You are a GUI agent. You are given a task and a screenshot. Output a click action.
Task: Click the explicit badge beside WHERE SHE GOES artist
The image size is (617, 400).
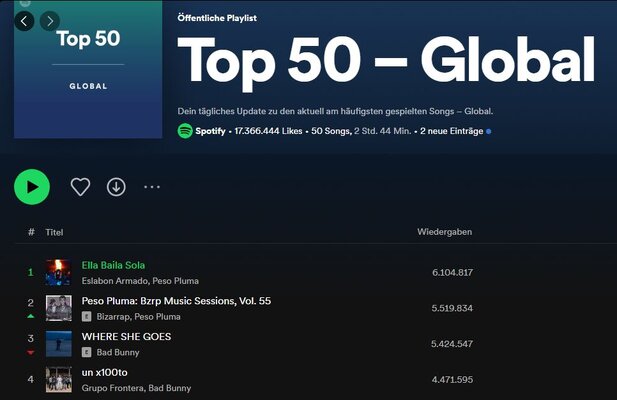pyautogui.click(x=87, y=352)
